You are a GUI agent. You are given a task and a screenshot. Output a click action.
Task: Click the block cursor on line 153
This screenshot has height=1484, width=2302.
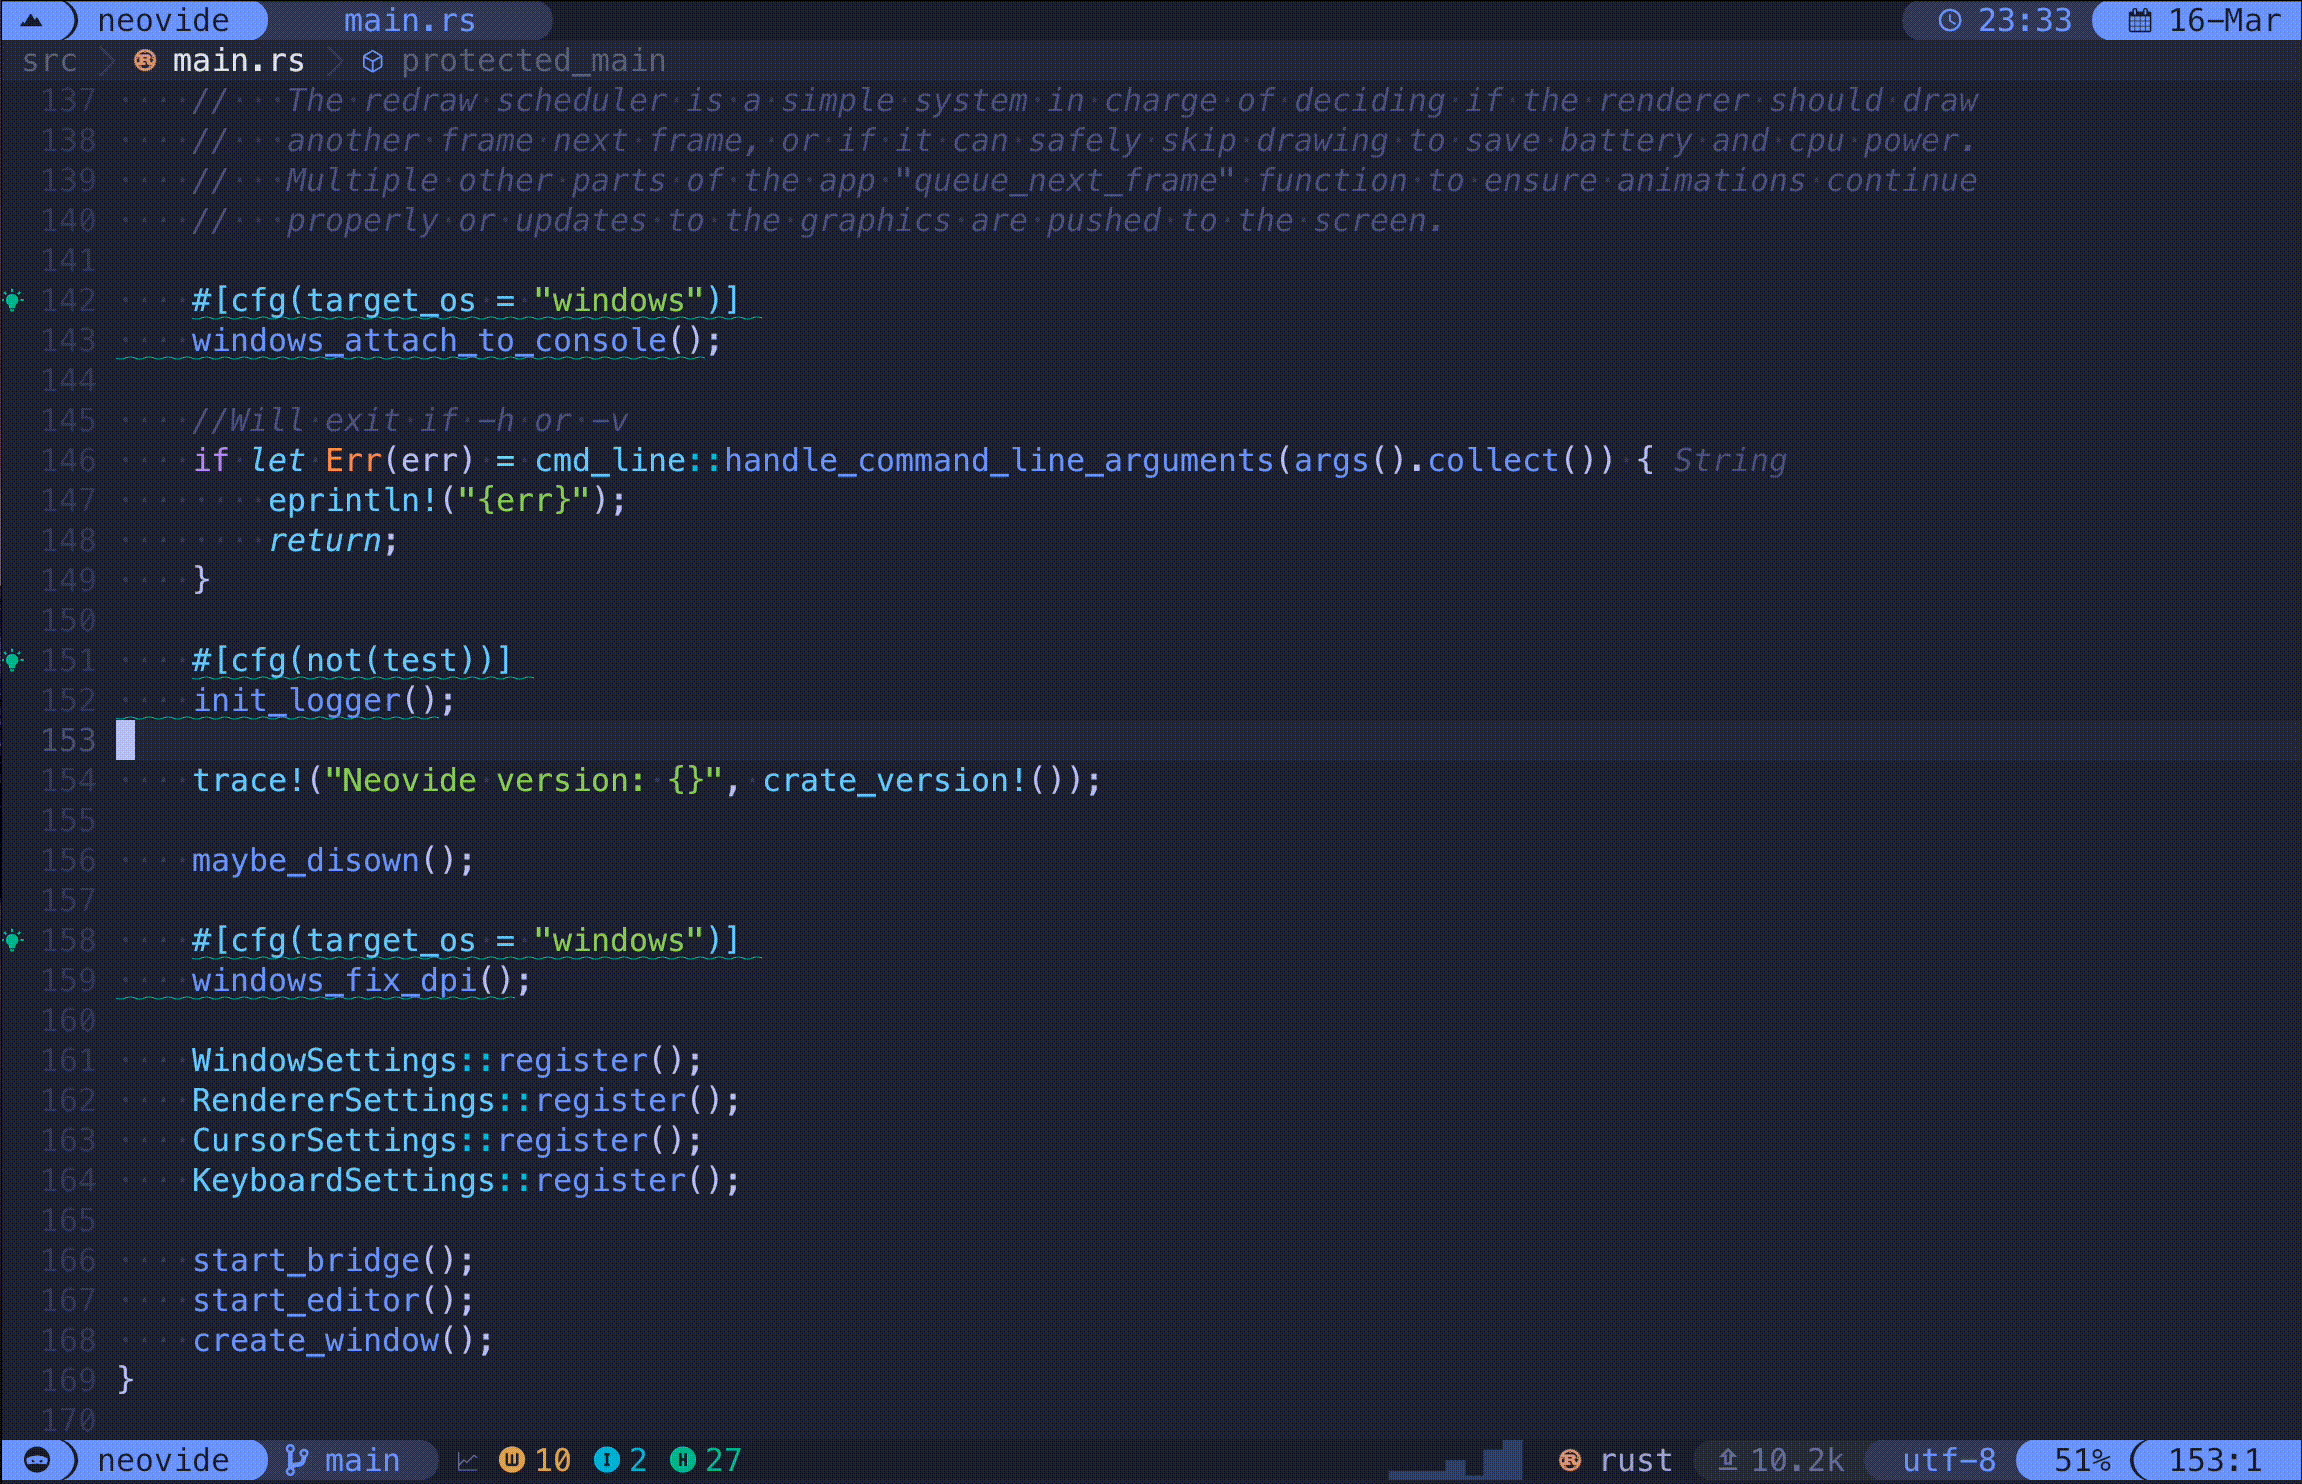(125, 740)
